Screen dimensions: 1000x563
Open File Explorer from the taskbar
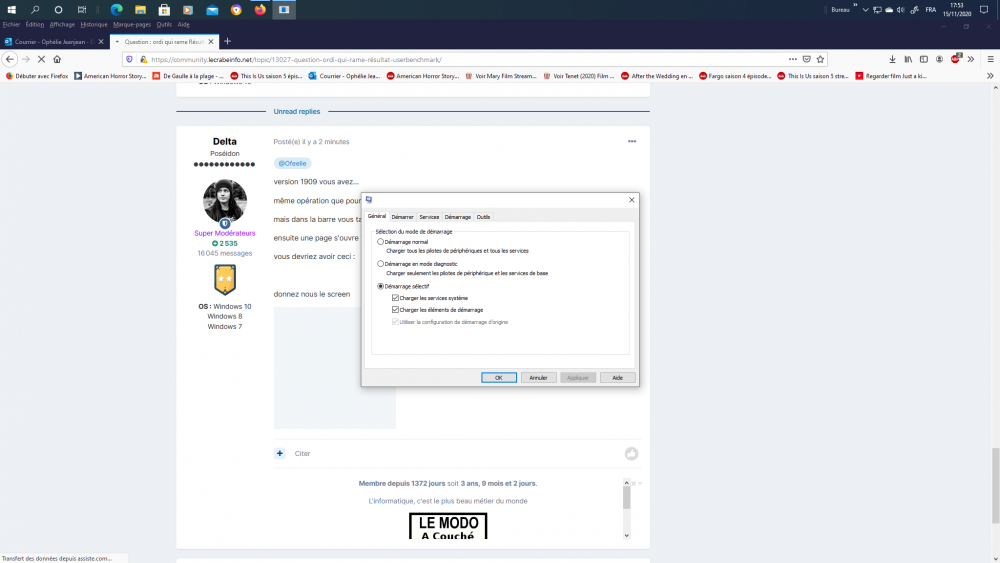[140, 10]
